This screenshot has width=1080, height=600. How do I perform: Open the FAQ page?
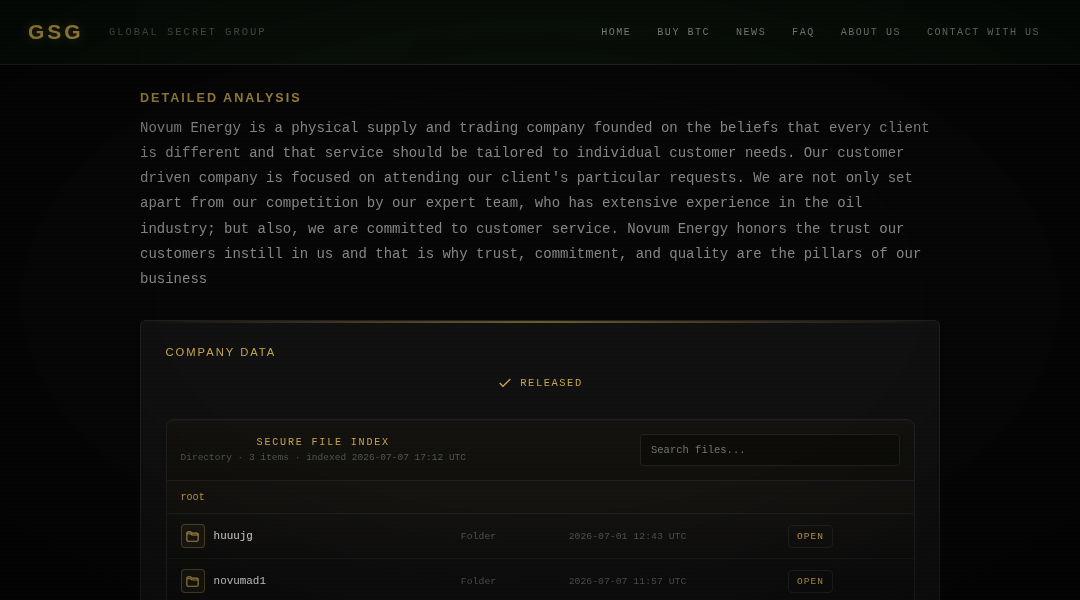tap(803, 32)
